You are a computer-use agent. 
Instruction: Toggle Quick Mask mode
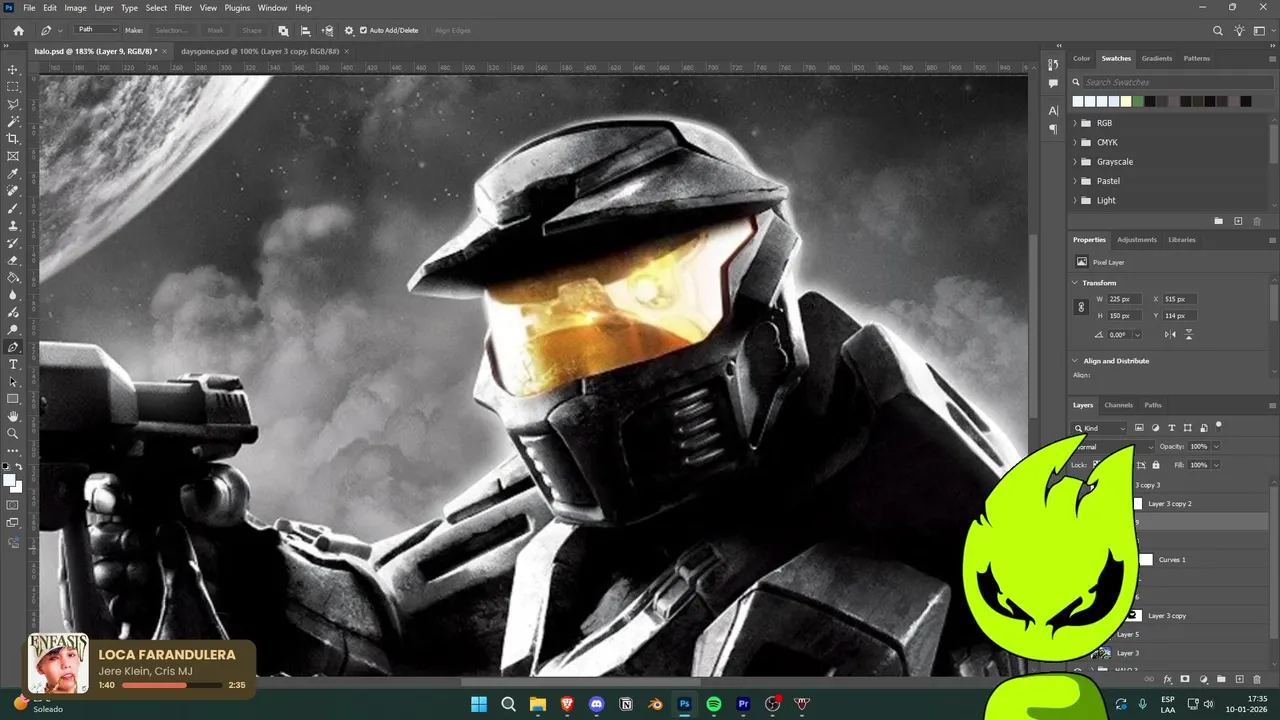[13, 505]
